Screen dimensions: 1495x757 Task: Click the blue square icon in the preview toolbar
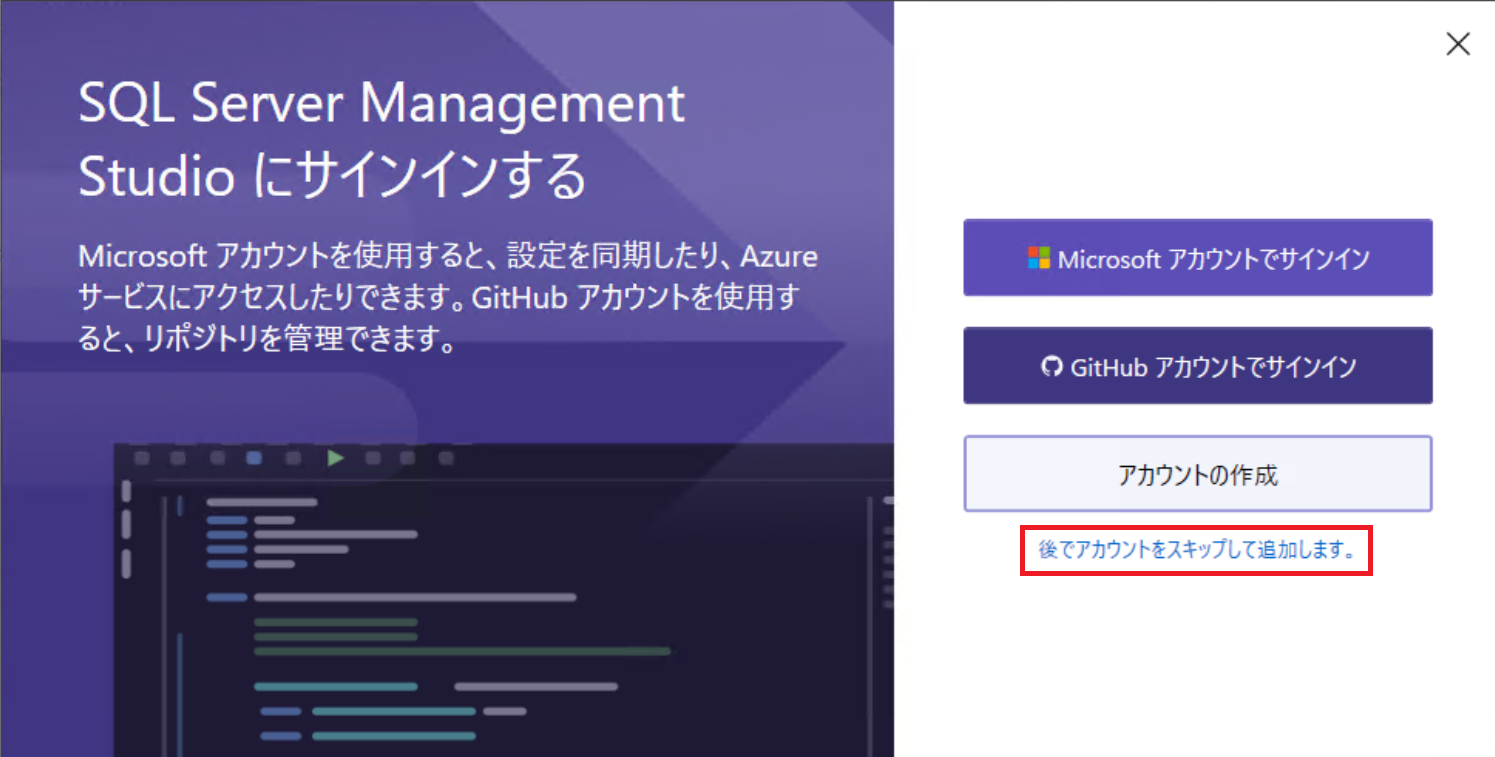[x=254, y=458]
